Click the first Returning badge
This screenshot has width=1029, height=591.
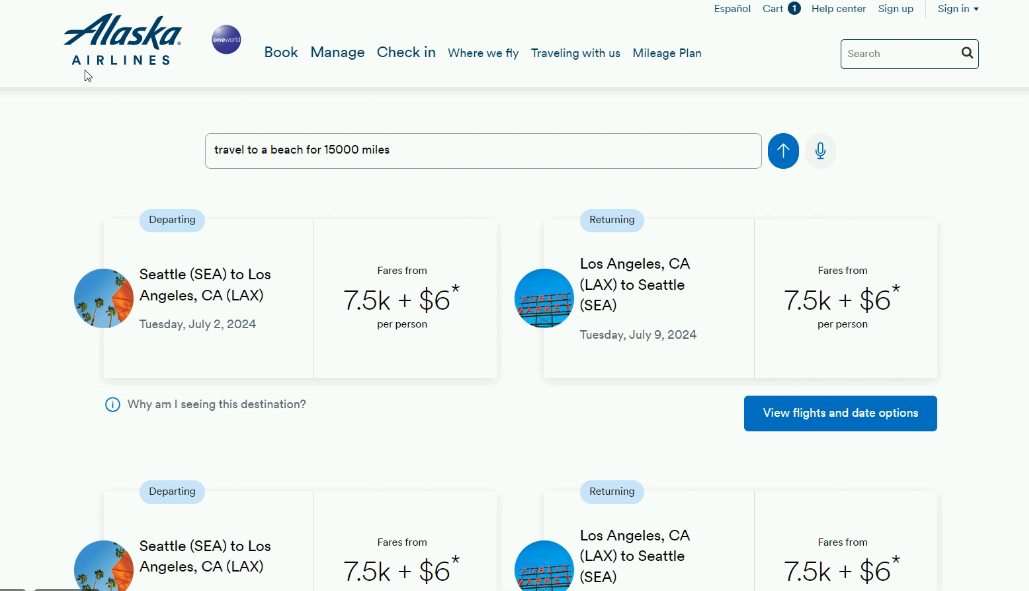click(x=612, y=220)
